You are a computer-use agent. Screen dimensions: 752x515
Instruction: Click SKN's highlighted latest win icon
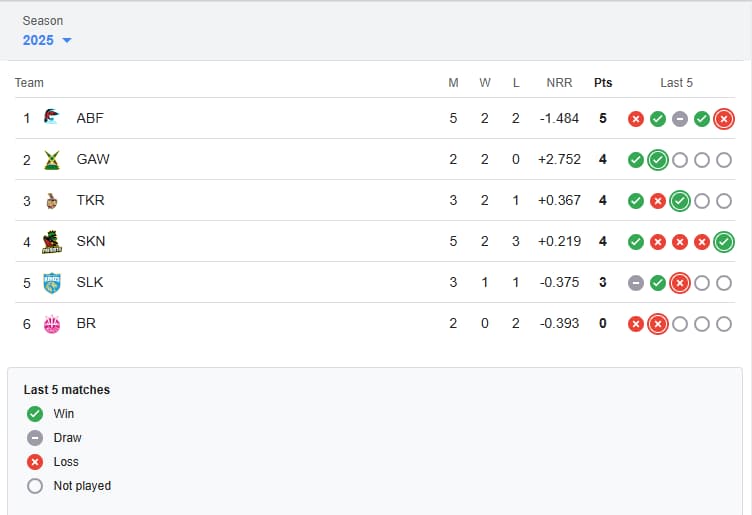tap(724, 242)
